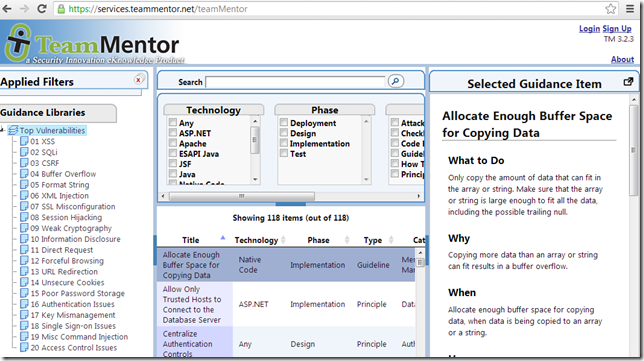Check the Deployment phase checkbox

(x=284, y=122)
